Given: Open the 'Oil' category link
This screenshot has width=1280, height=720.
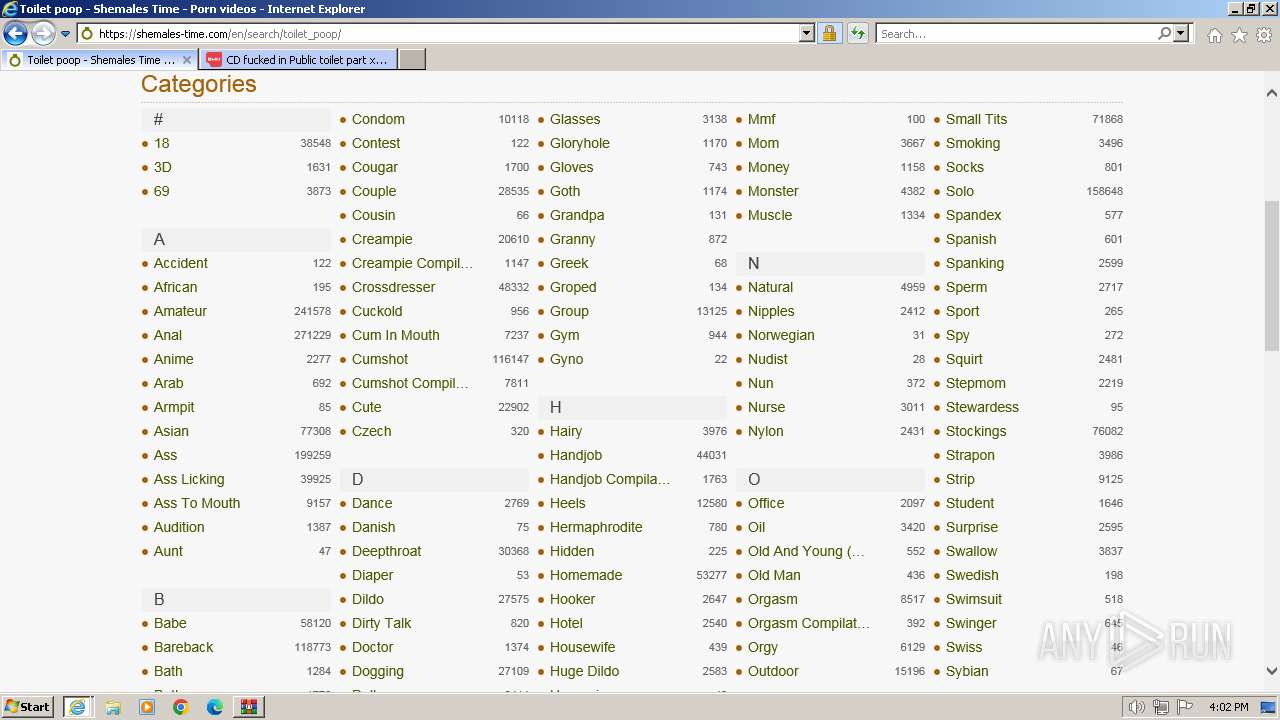Looking at the screenshot, I should (756, 527).
